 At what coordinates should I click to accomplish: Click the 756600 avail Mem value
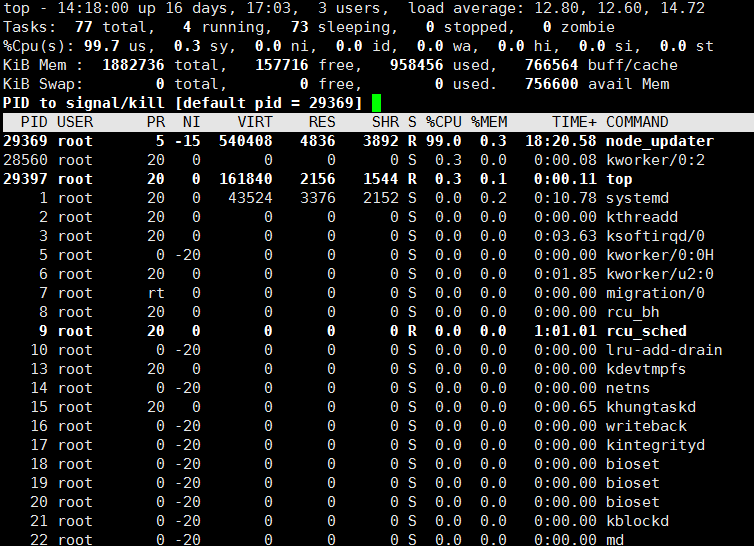(x=552, y=84)
